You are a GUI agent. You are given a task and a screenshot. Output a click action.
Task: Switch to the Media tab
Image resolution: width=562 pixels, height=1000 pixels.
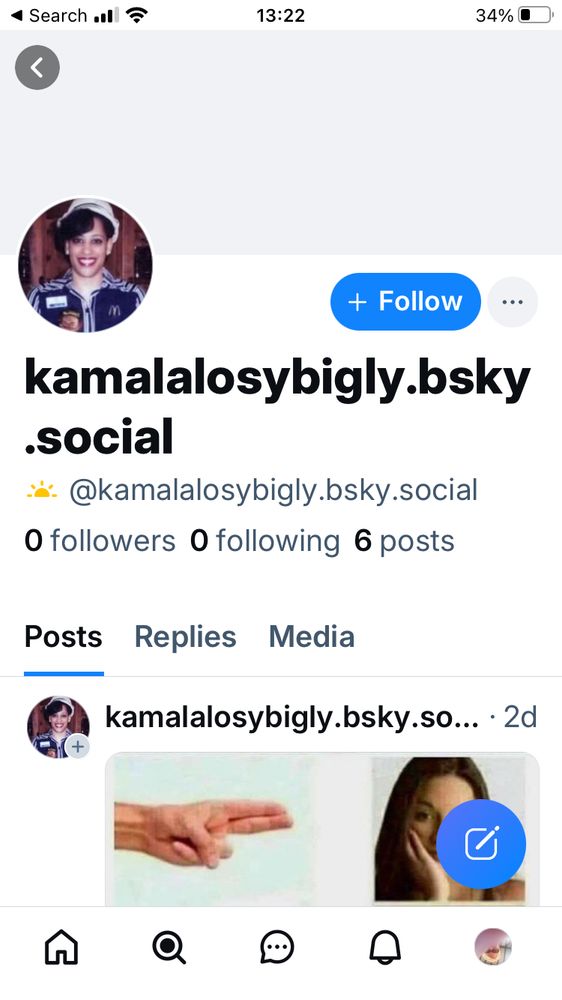click(x=311, y=636)
